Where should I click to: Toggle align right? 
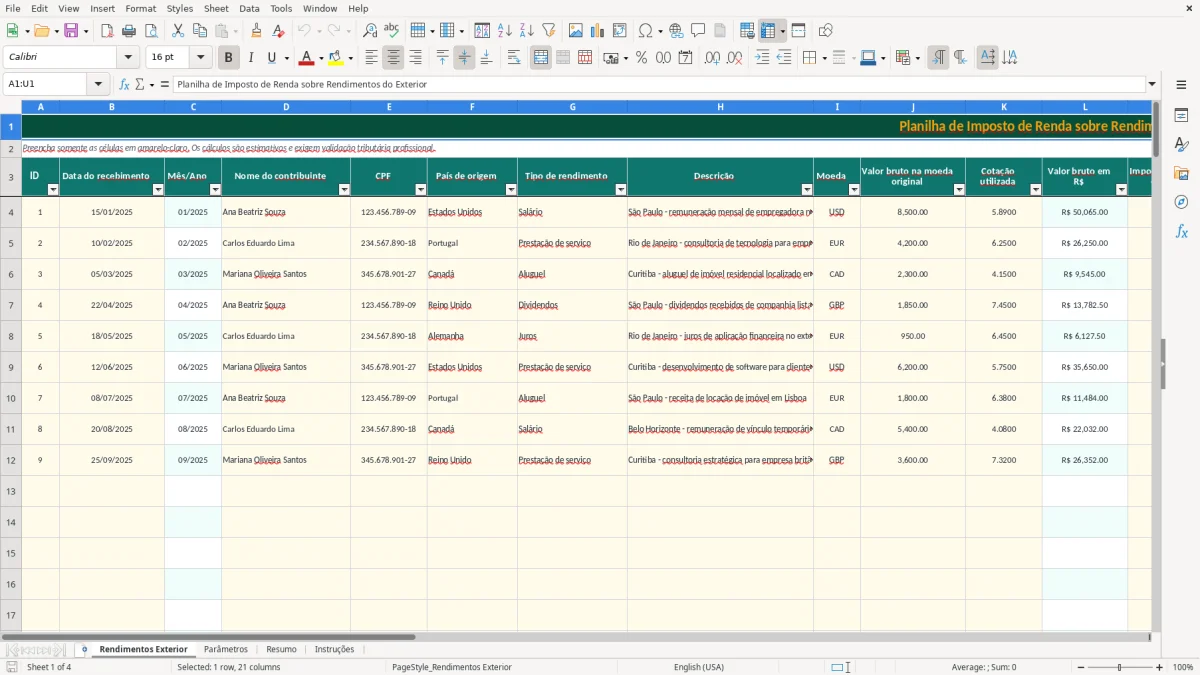coord(416,58)
